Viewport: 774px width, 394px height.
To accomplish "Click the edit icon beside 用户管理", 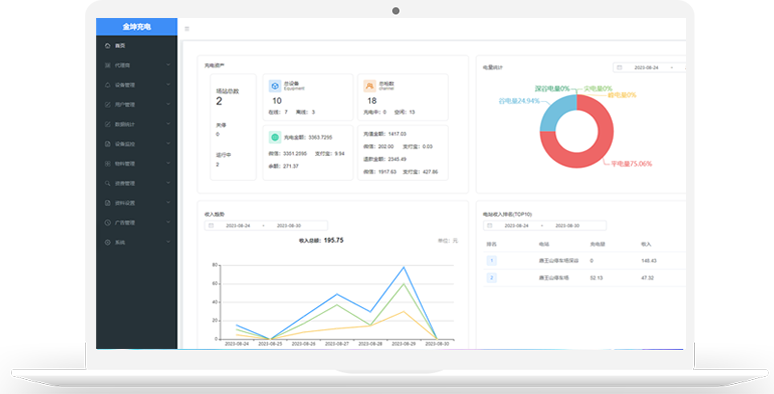I will pos(108,105).
